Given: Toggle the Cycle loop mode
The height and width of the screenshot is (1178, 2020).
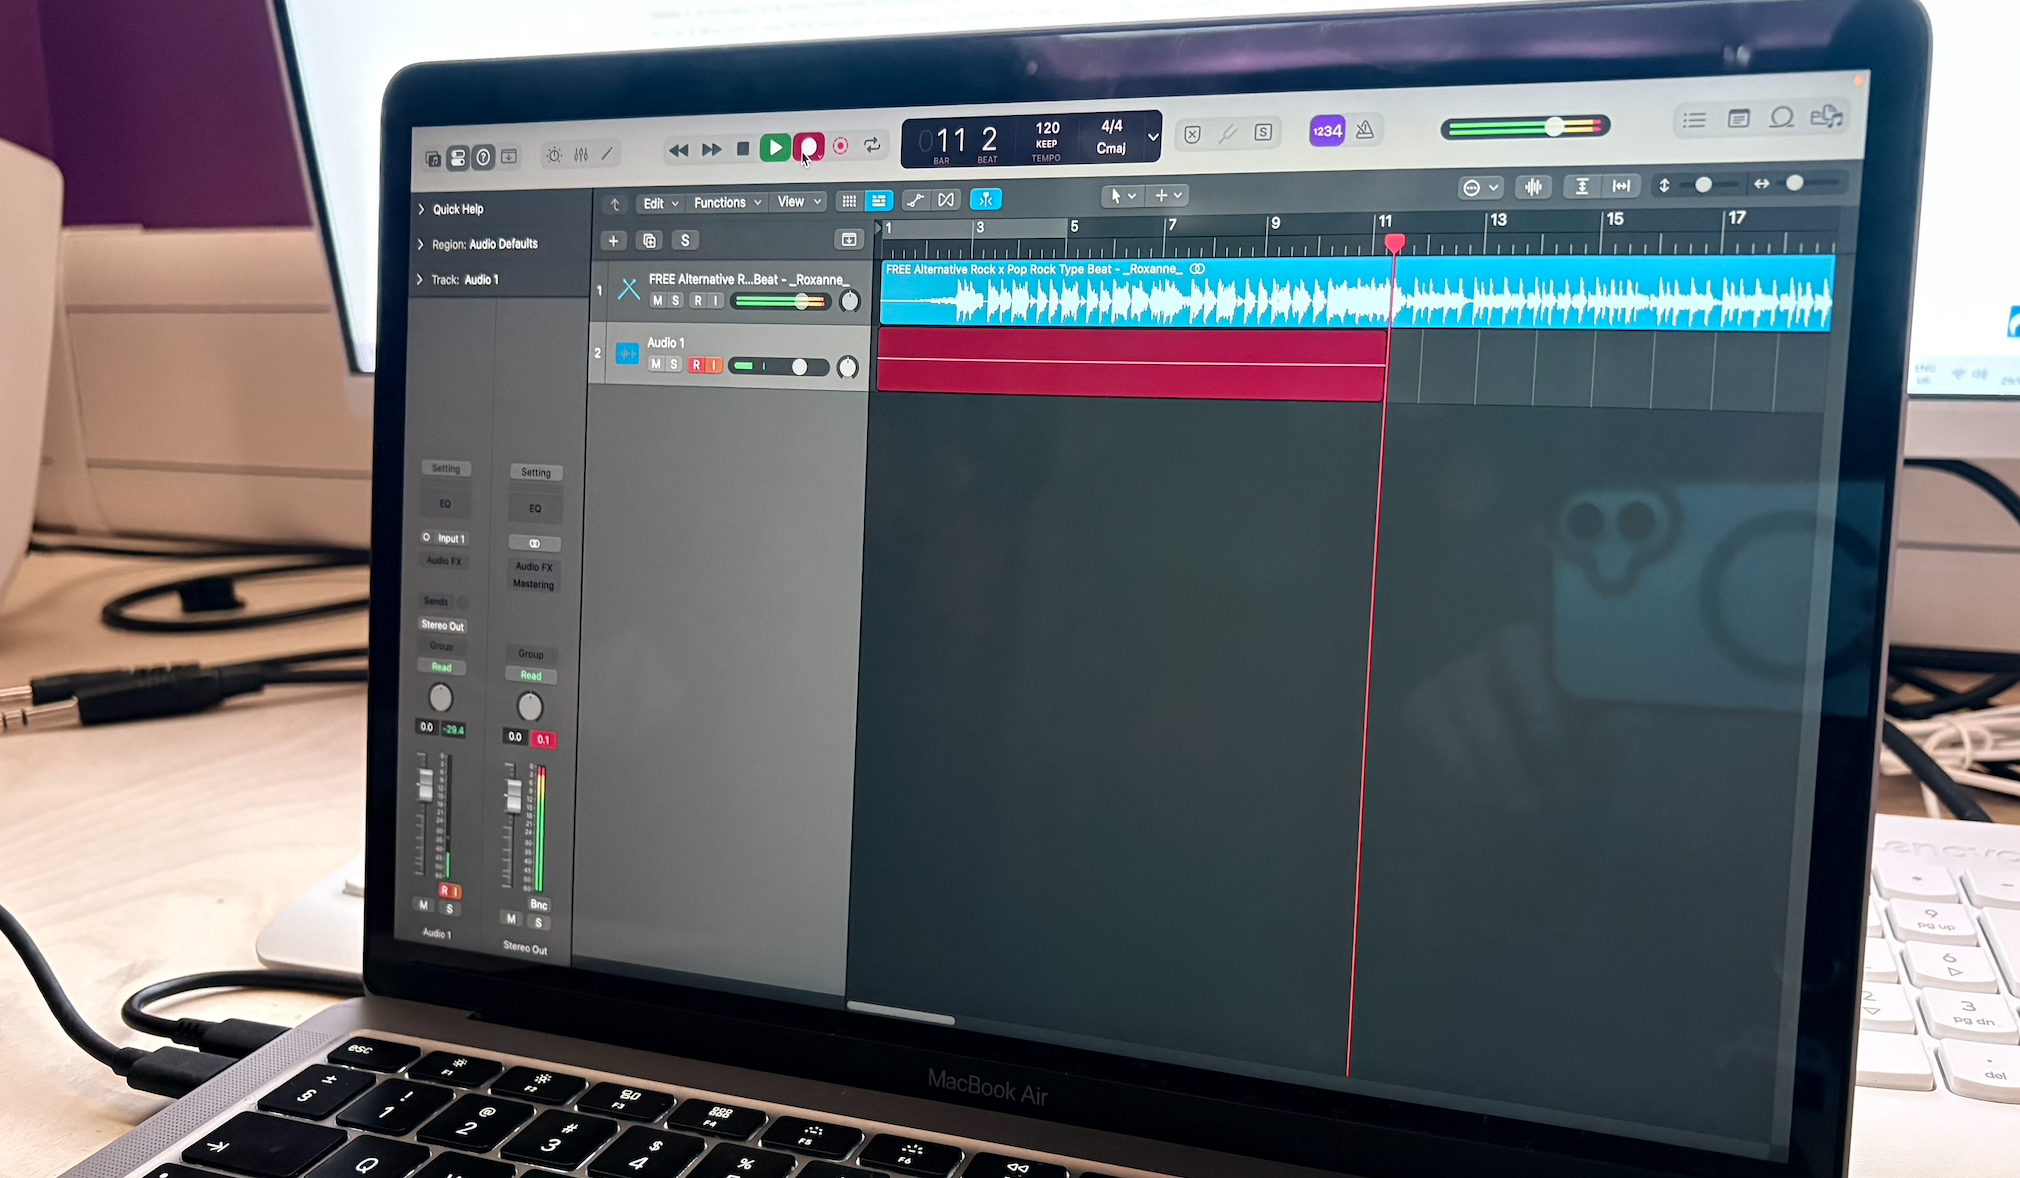Looking at the screenshot, I should tap(872, 146).
